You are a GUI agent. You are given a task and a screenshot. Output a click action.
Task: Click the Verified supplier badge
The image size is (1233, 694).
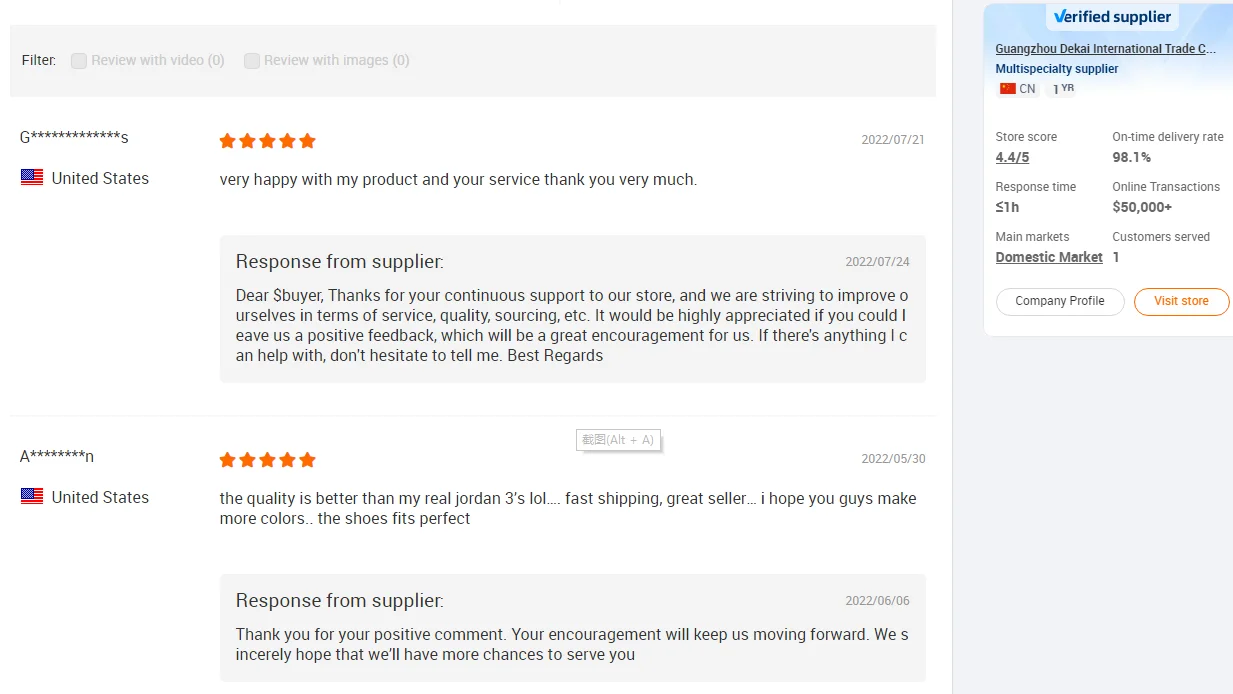tap(1112, 17)
